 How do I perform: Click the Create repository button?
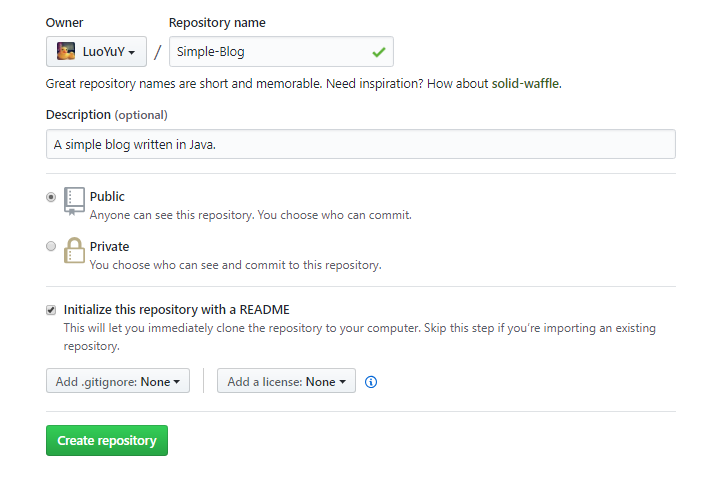(x=107, y=440)
